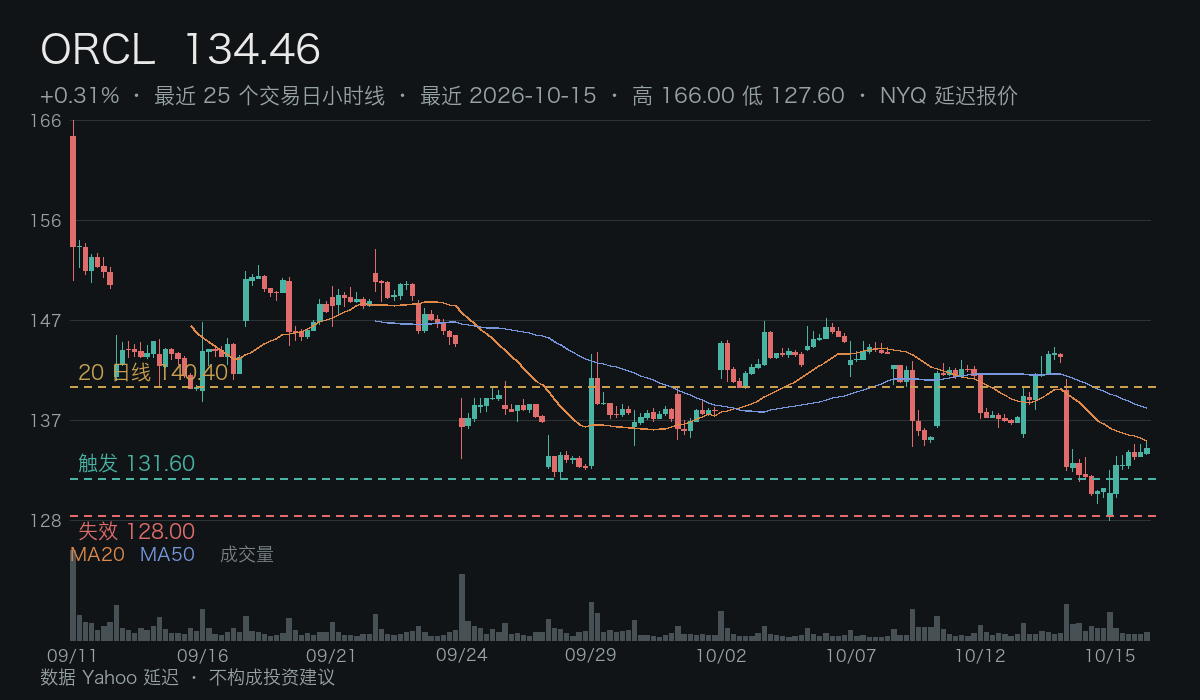Screen dimensions: 1200x700
Task: Click the 最近 25 个交易日小时线 label
Action: [x=269, y=96]
